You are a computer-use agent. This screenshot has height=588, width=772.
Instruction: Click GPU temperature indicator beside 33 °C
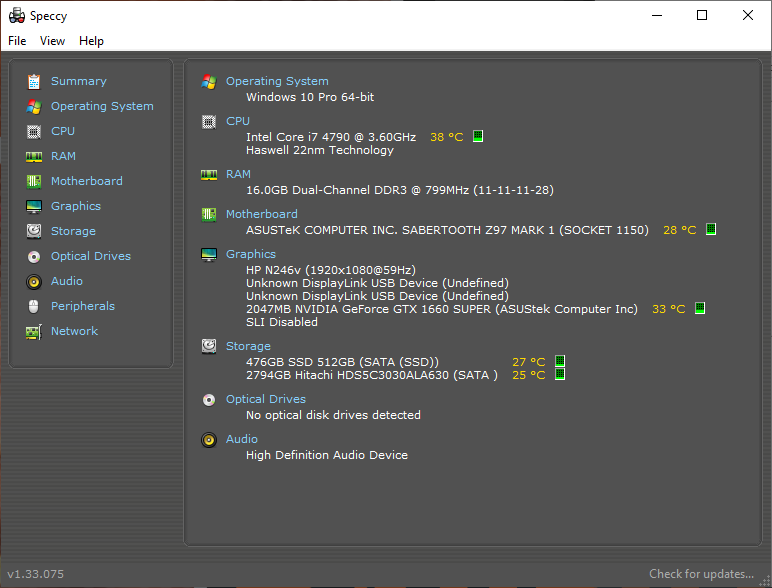pos(700,308)
